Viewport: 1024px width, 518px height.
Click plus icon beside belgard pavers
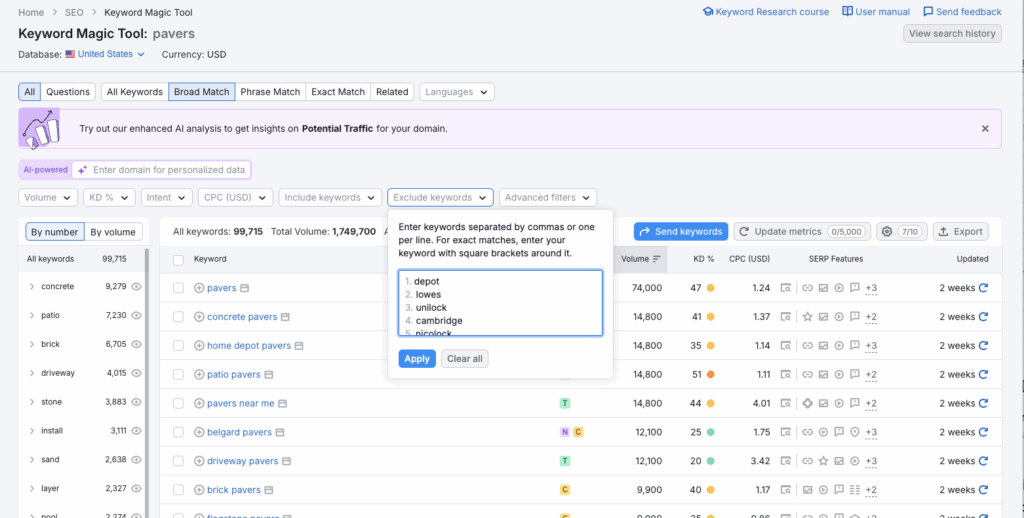point(198,433)
